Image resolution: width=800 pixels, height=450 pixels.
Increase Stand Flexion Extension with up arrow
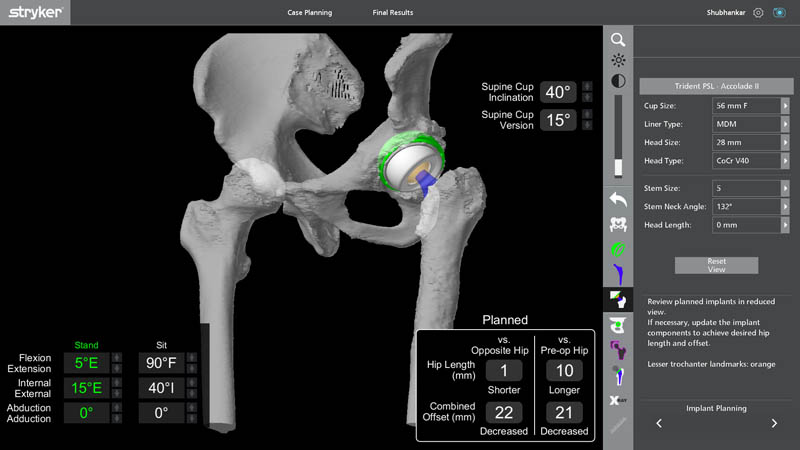pyautogui.click(x=117, y=358)
